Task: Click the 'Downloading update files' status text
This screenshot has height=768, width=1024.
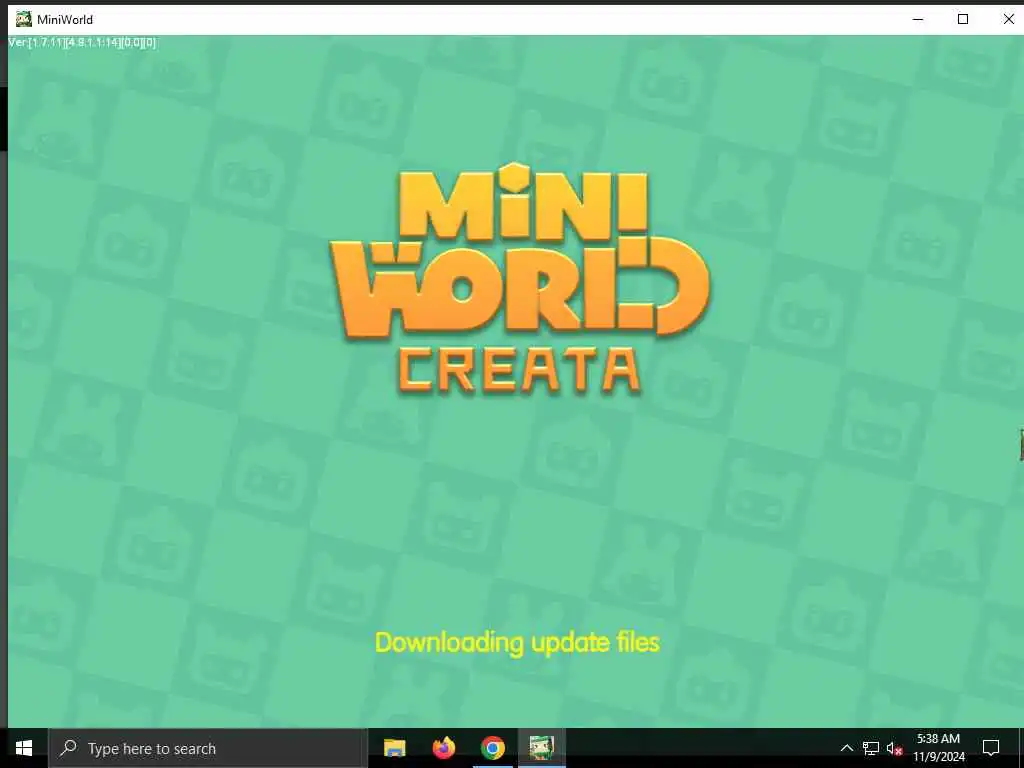Action: (x=517, y=643)
